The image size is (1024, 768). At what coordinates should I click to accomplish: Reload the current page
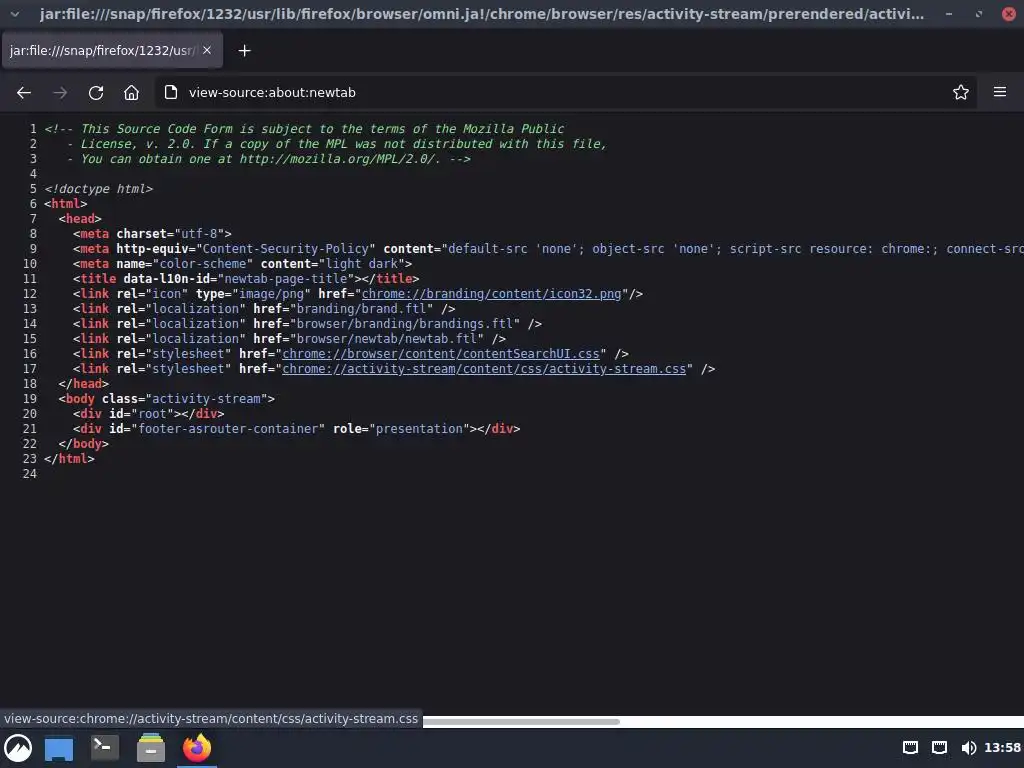[96, 93]
